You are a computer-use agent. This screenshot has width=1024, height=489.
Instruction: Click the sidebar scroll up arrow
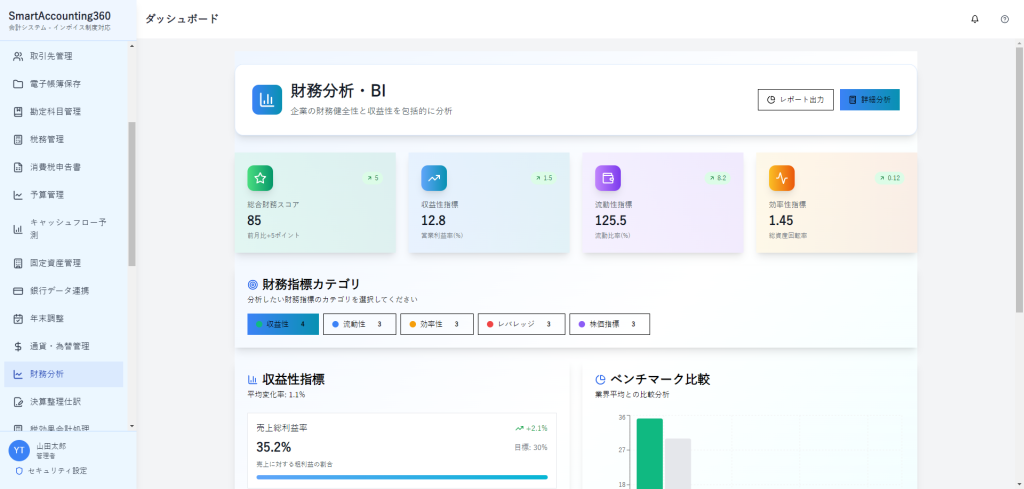point(132,46)
